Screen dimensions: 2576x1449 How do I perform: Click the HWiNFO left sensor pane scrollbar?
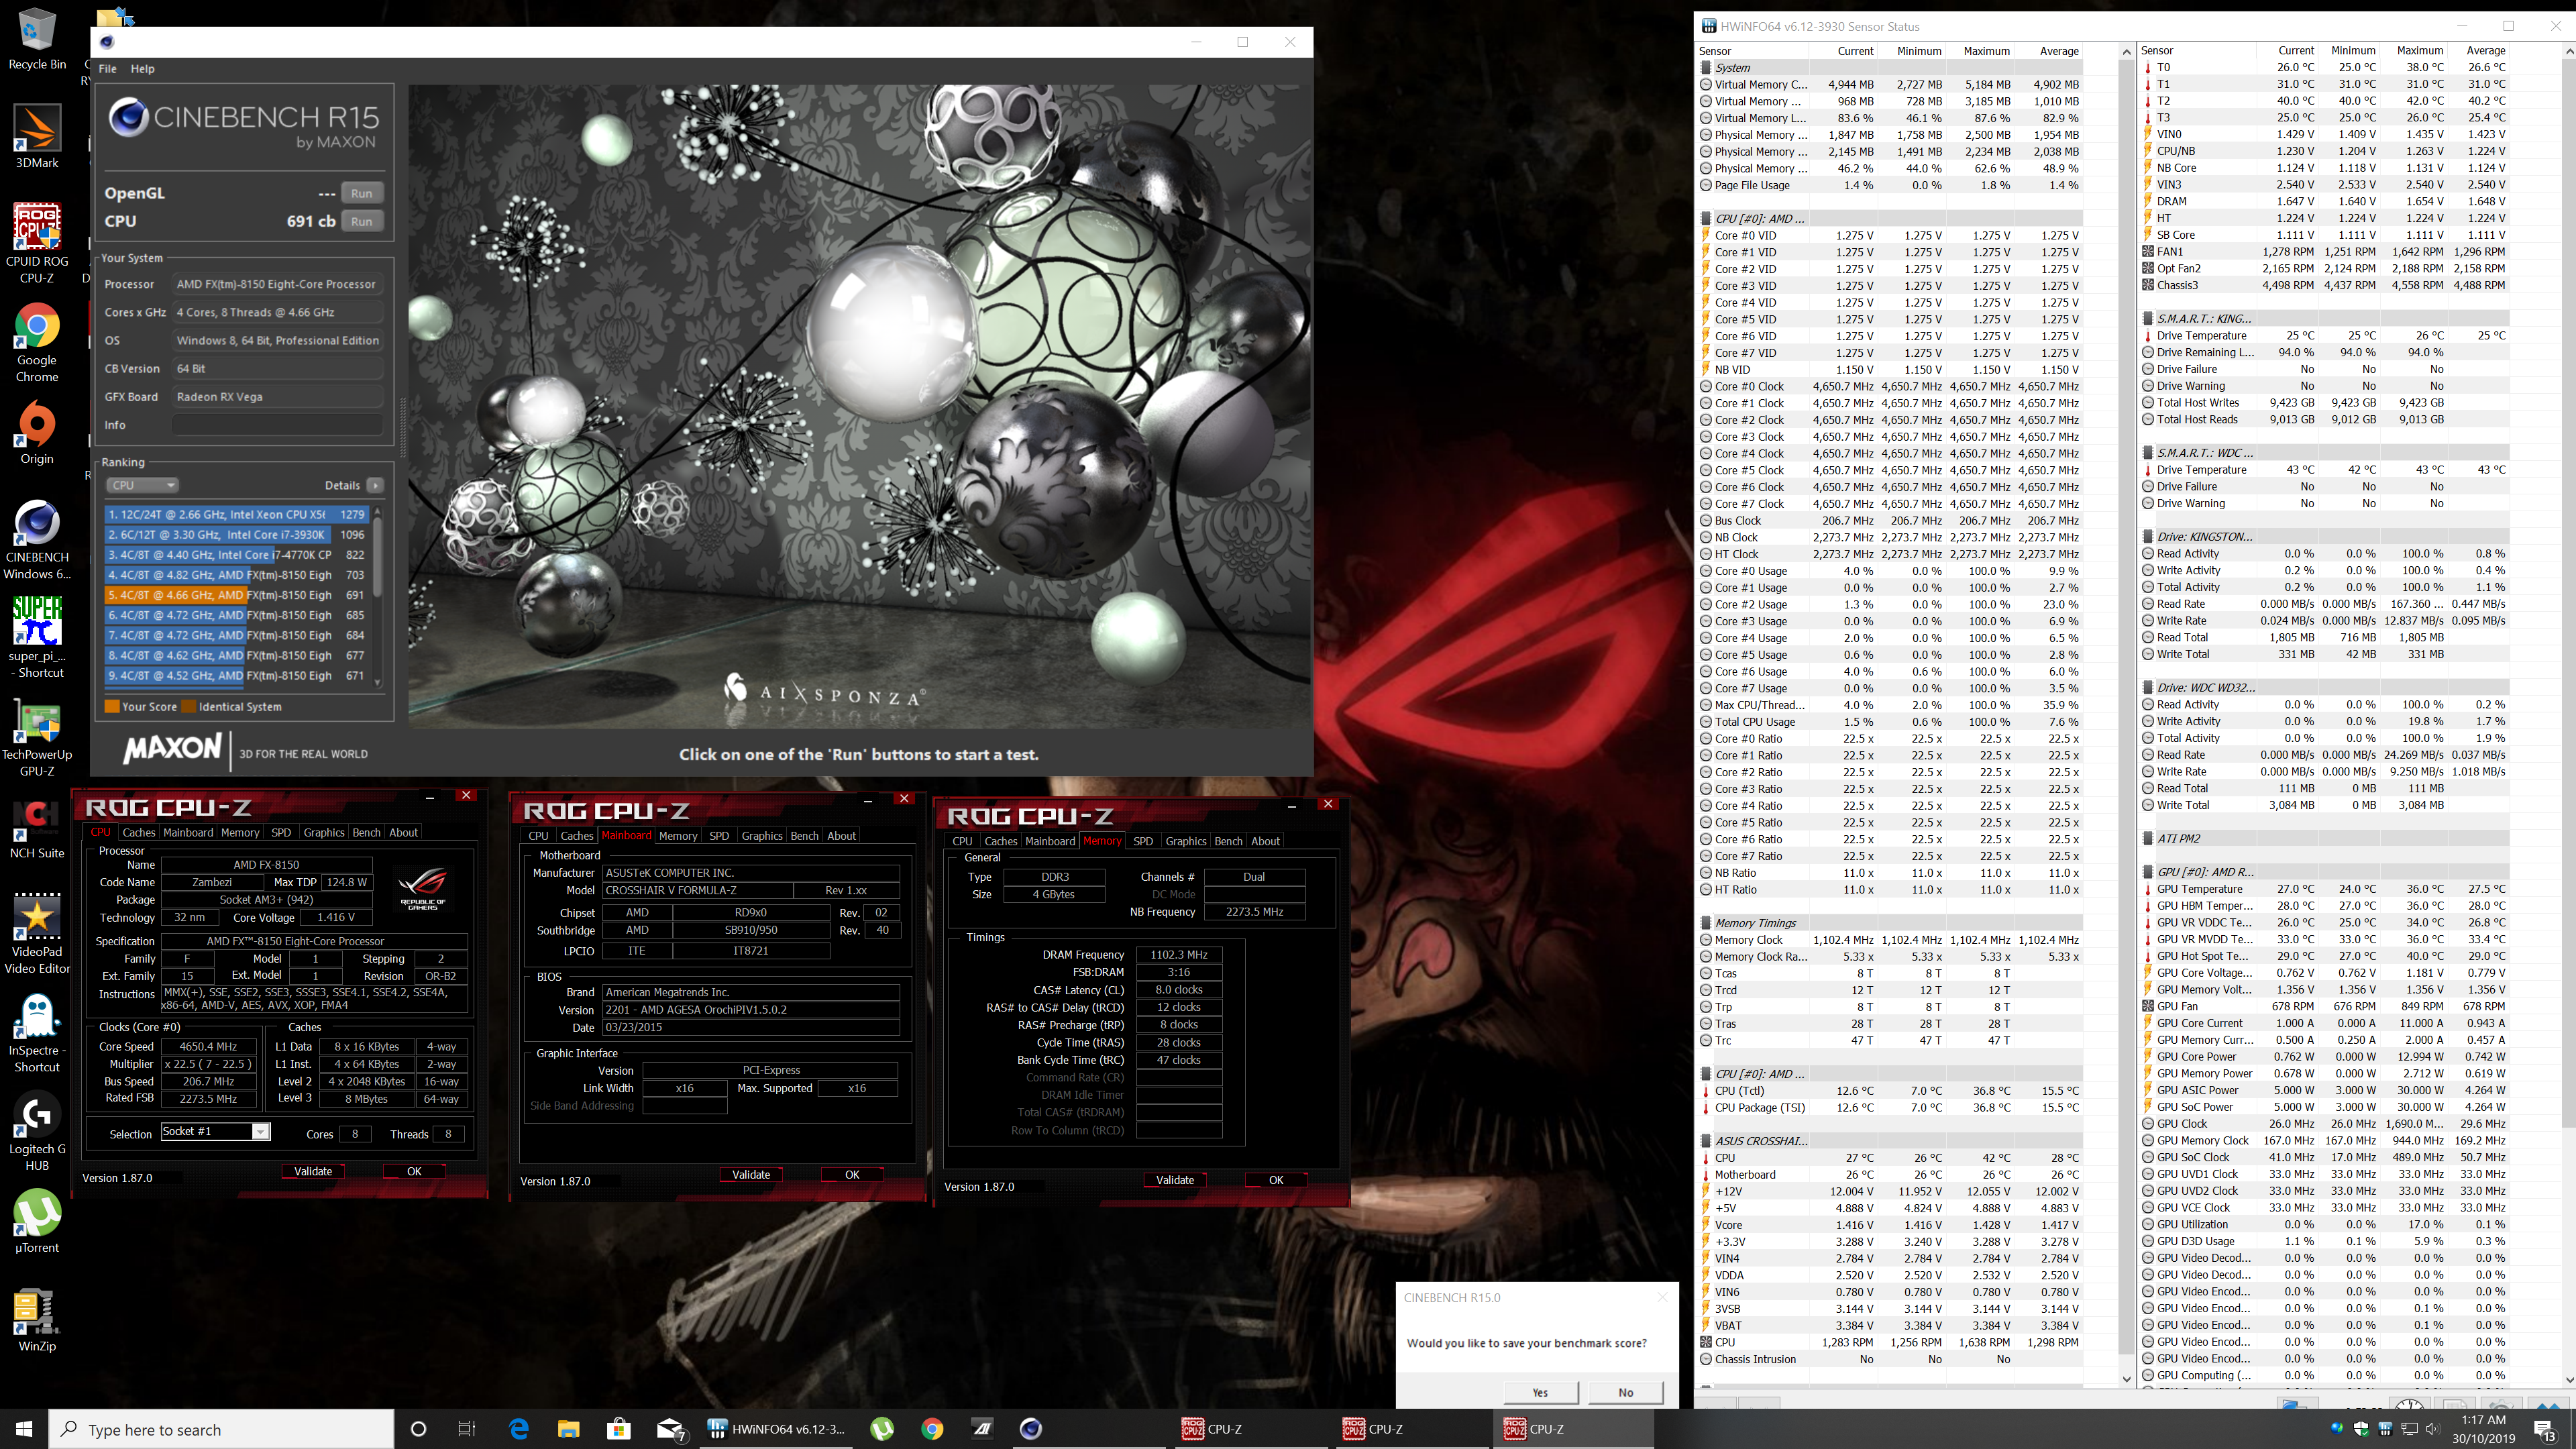click(2126, 715)
